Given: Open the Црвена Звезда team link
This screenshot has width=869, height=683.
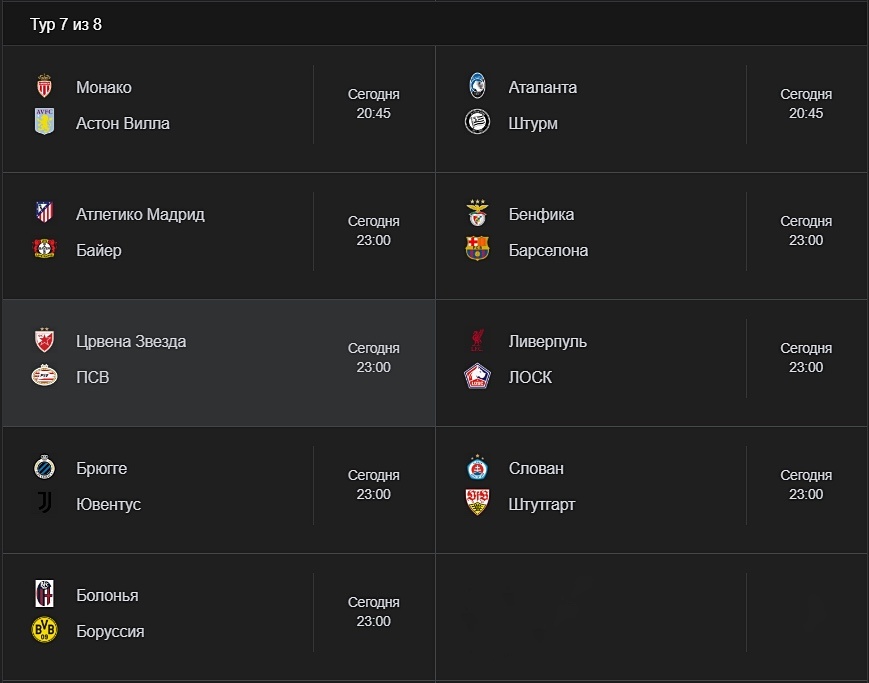Looking at the screenshot, I should (x=131, y=341).
